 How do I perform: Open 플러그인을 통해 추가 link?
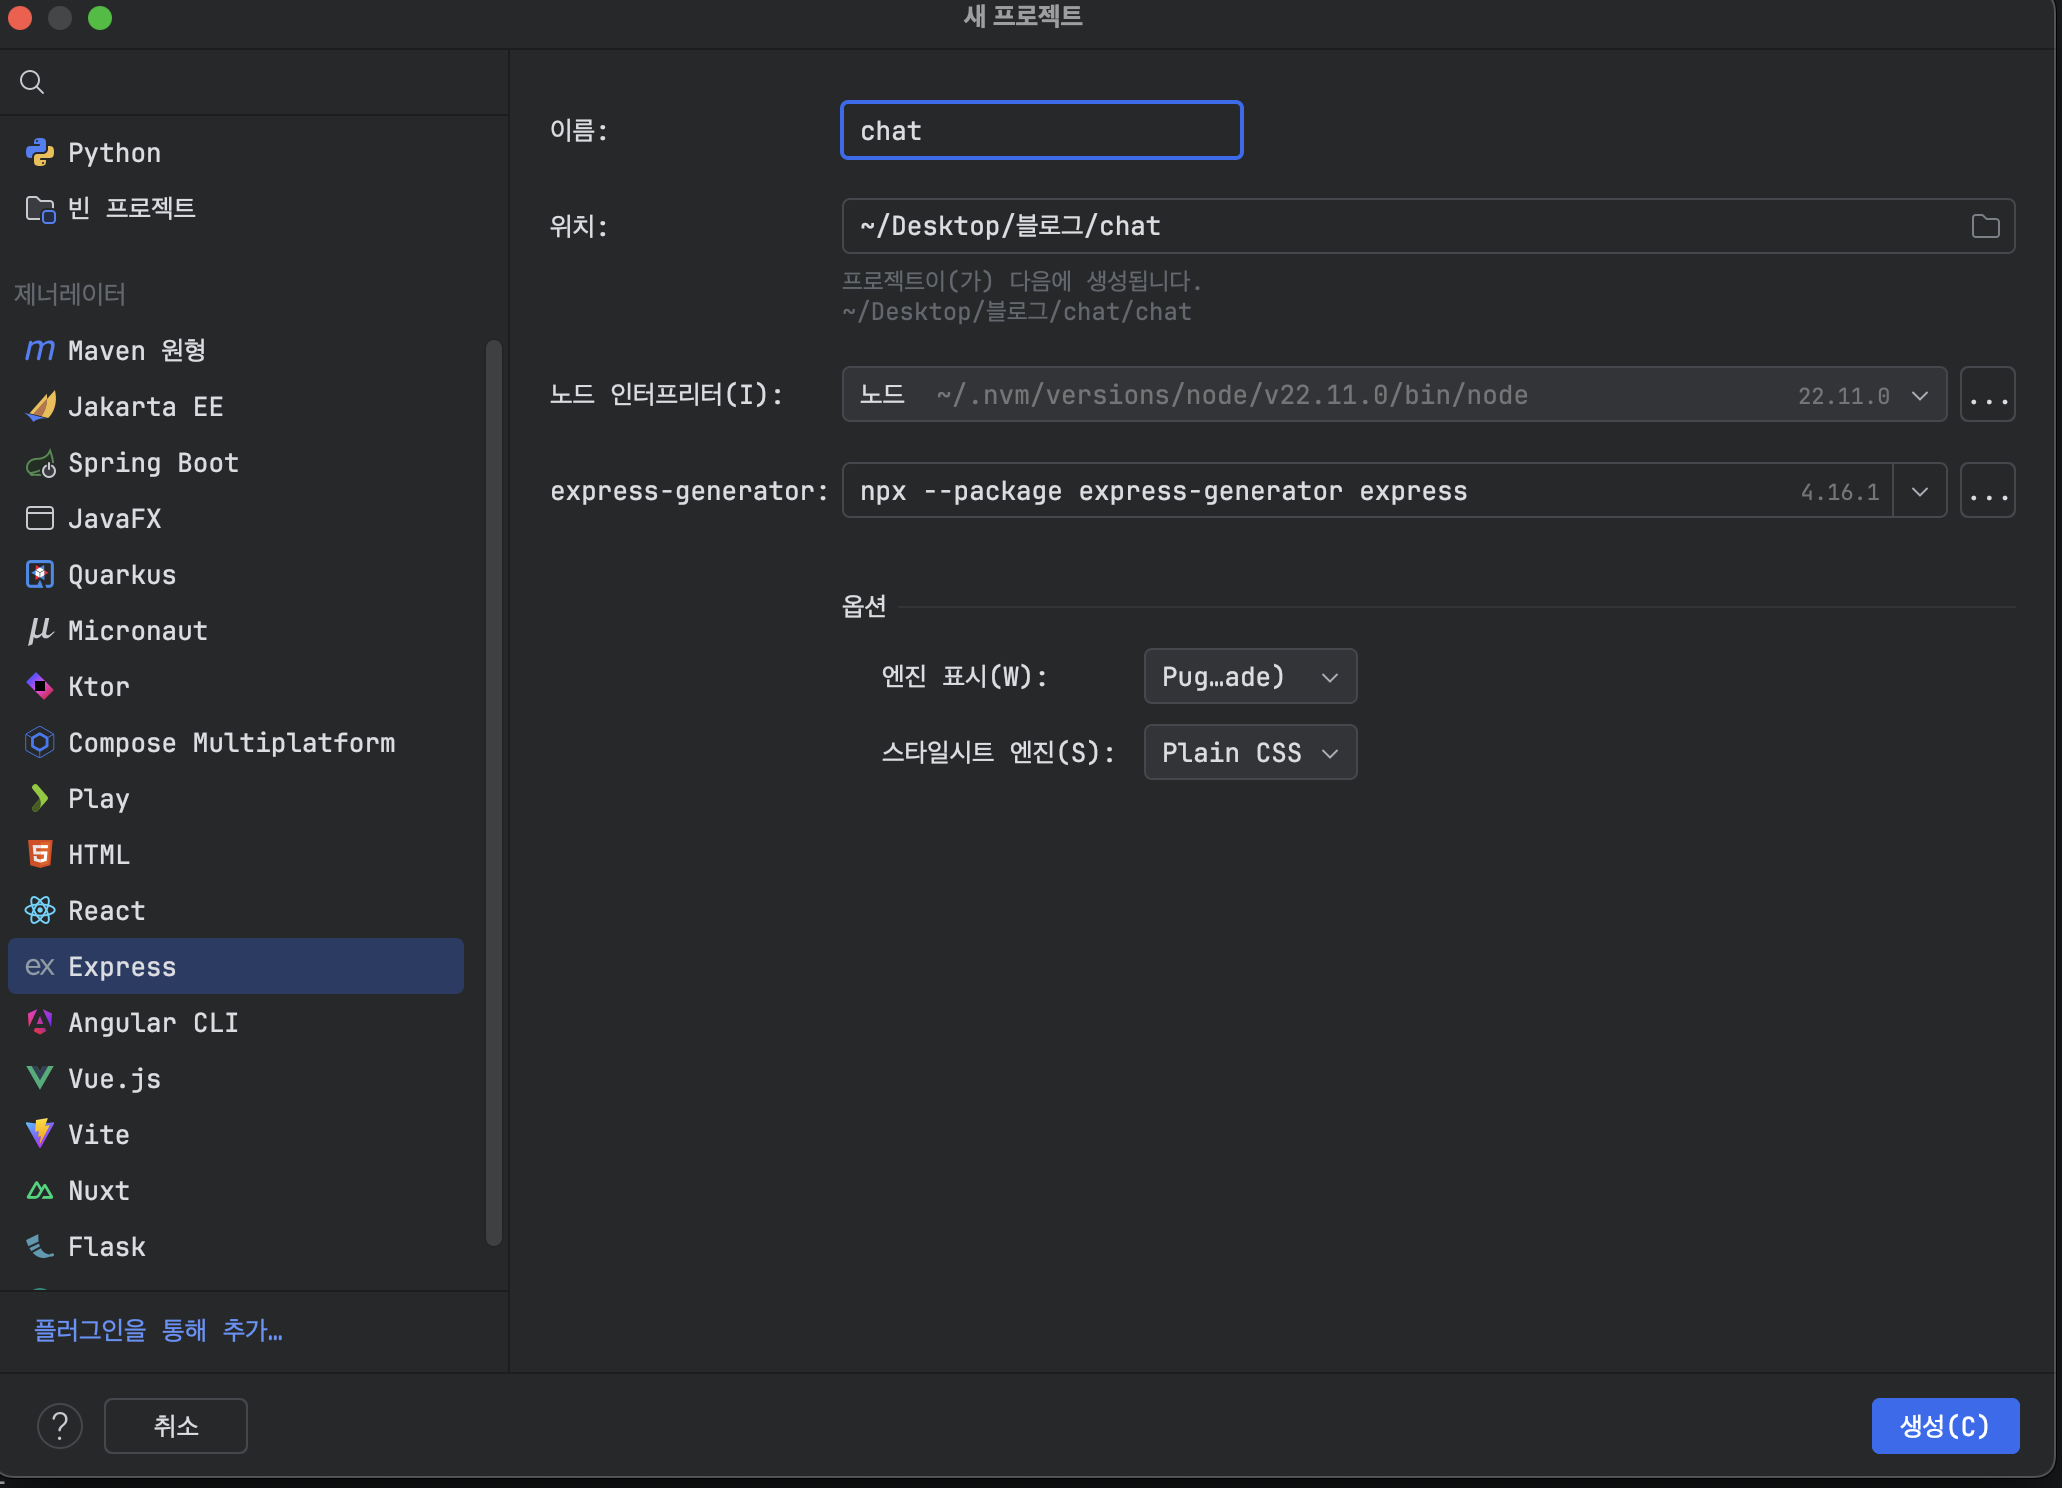pos(157,1331)
